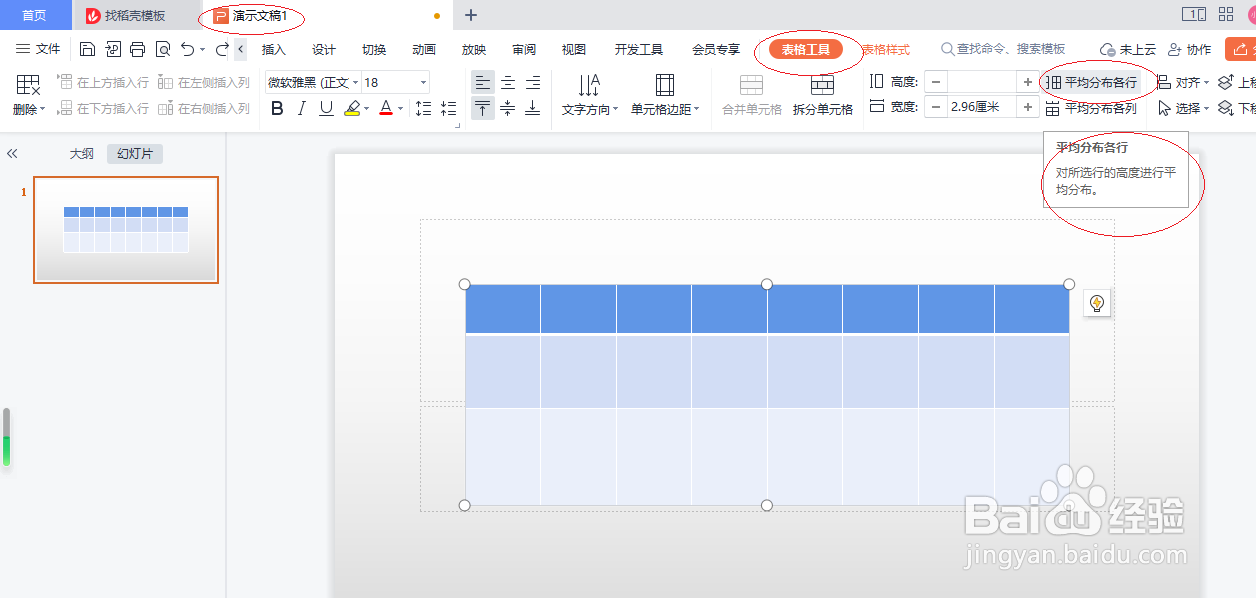Align cell text left
This screenshot has height=598, width=1256.
point(483,83)
